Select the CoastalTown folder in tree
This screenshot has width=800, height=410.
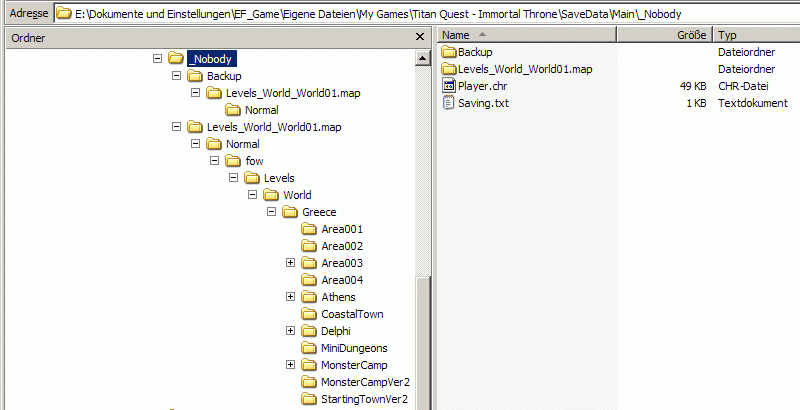[351, 314]
